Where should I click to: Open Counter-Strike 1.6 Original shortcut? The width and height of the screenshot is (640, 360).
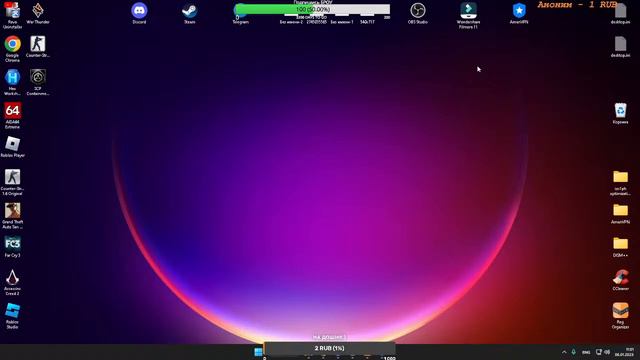click(x=12, y=182)
